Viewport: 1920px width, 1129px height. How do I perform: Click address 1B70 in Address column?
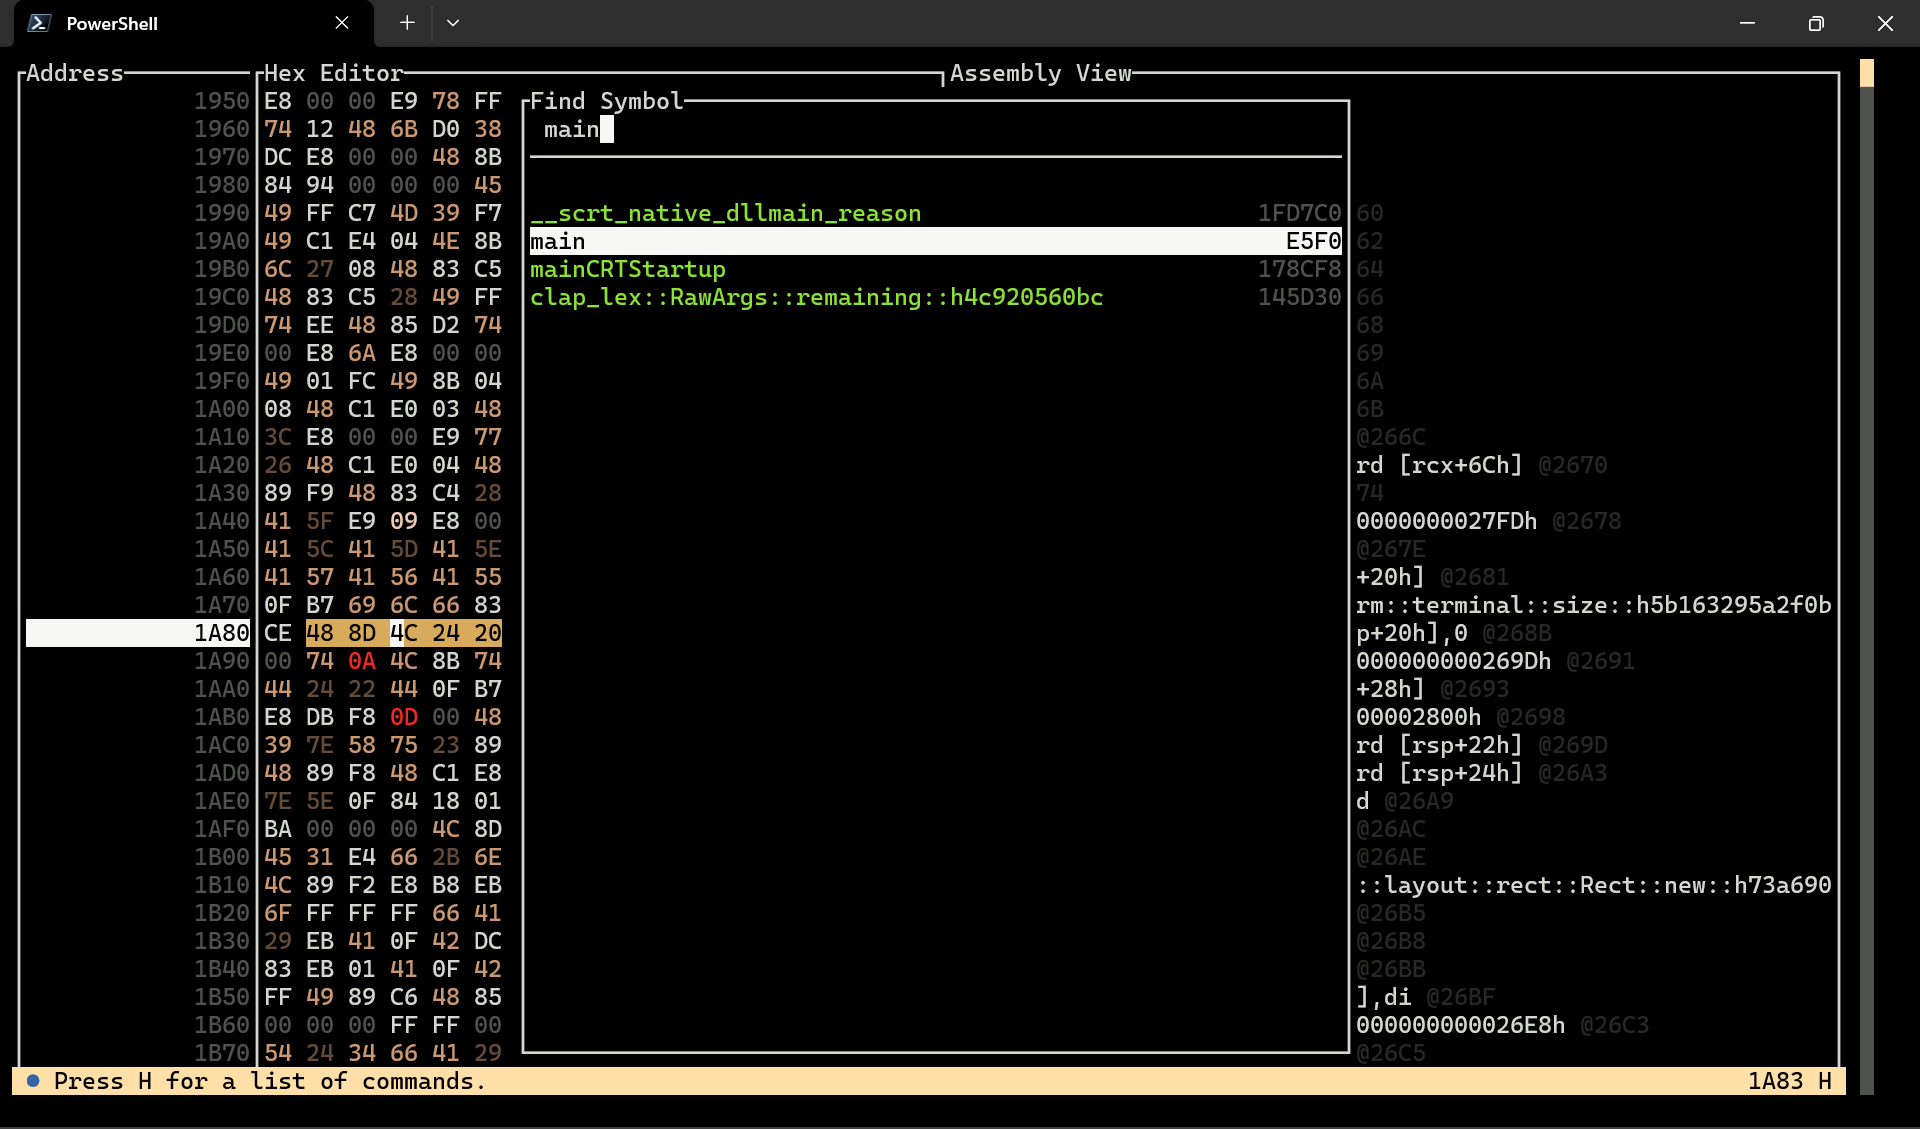(222, 1053)
